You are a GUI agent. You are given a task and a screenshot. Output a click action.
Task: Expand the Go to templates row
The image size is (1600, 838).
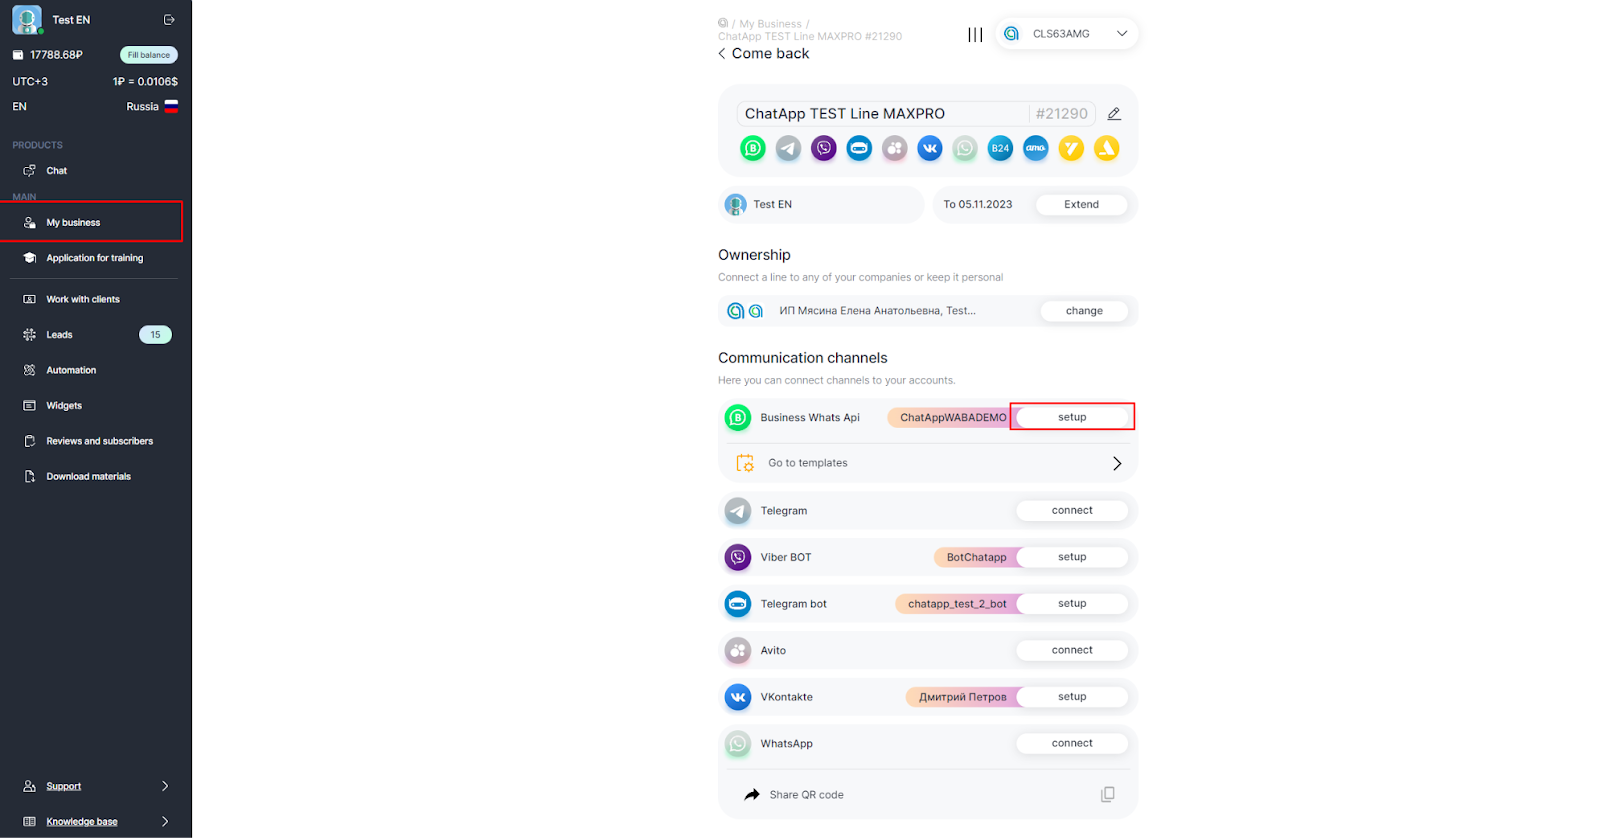pyautogui.click(x=928, y=463)
